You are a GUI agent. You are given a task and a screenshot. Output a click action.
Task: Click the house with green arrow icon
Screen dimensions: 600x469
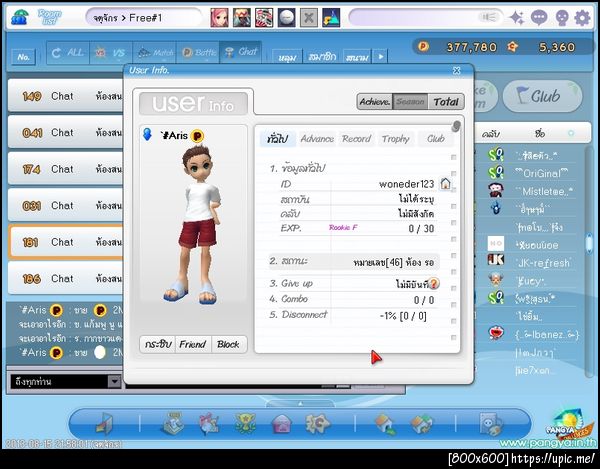pos(385,423)
